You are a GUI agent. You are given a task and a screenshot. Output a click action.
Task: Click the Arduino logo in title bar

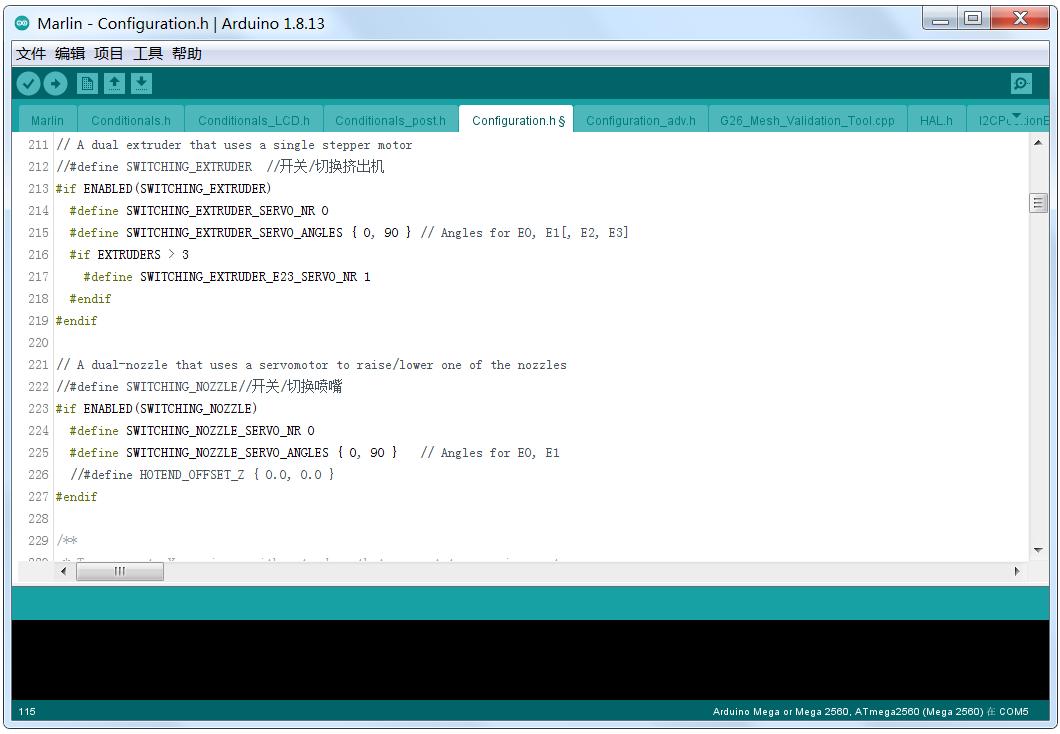[23, 23]
